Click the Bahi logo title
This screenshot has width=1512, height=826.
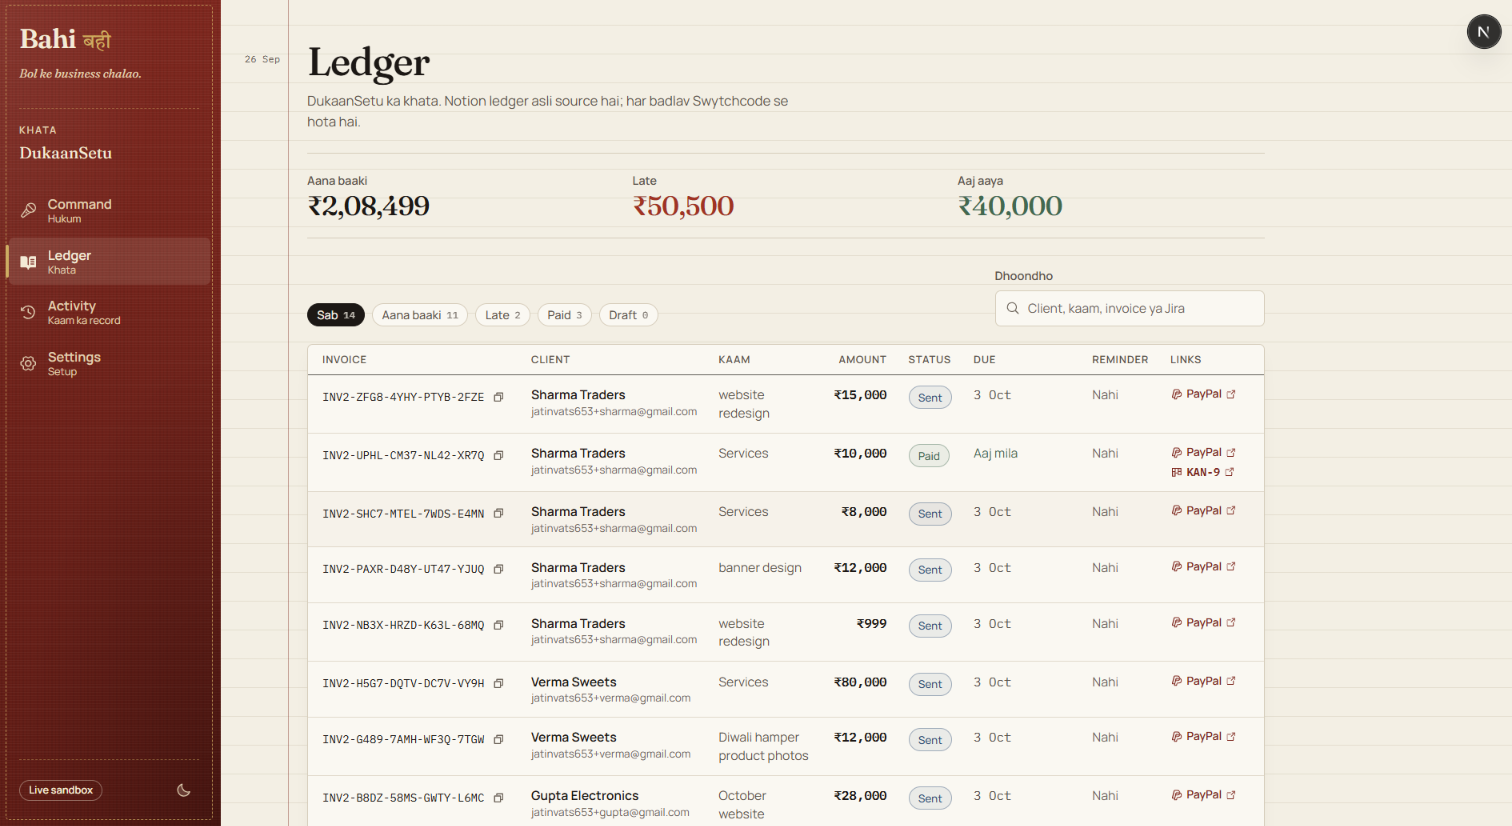[66, 39]
